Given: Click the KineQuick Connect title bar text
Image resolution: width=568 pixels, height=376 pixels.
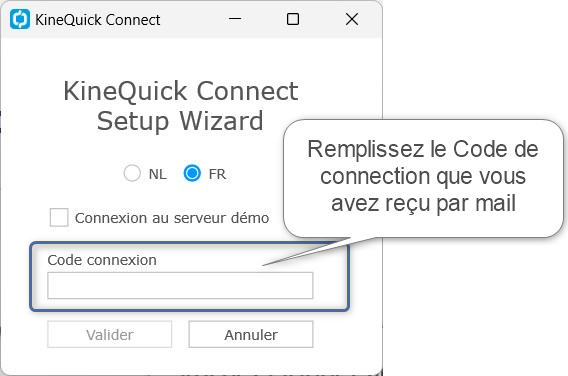Looking at the screenshot, I should coord(97,20).
